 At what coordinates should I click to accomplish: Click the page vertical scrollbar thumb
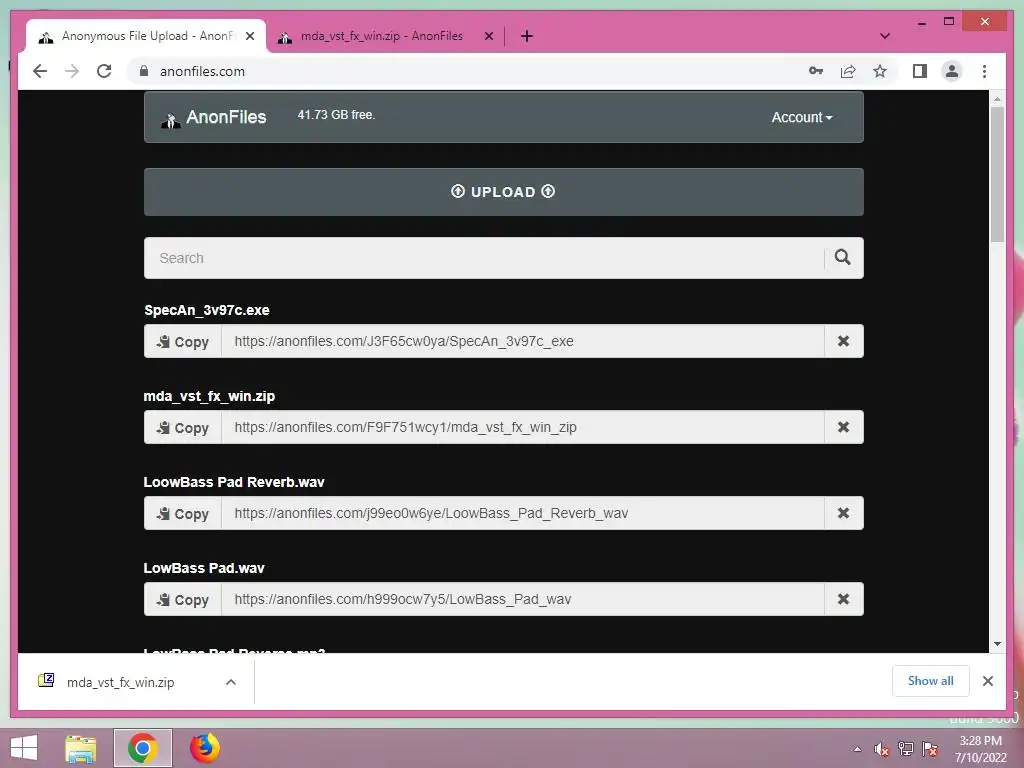997,174
